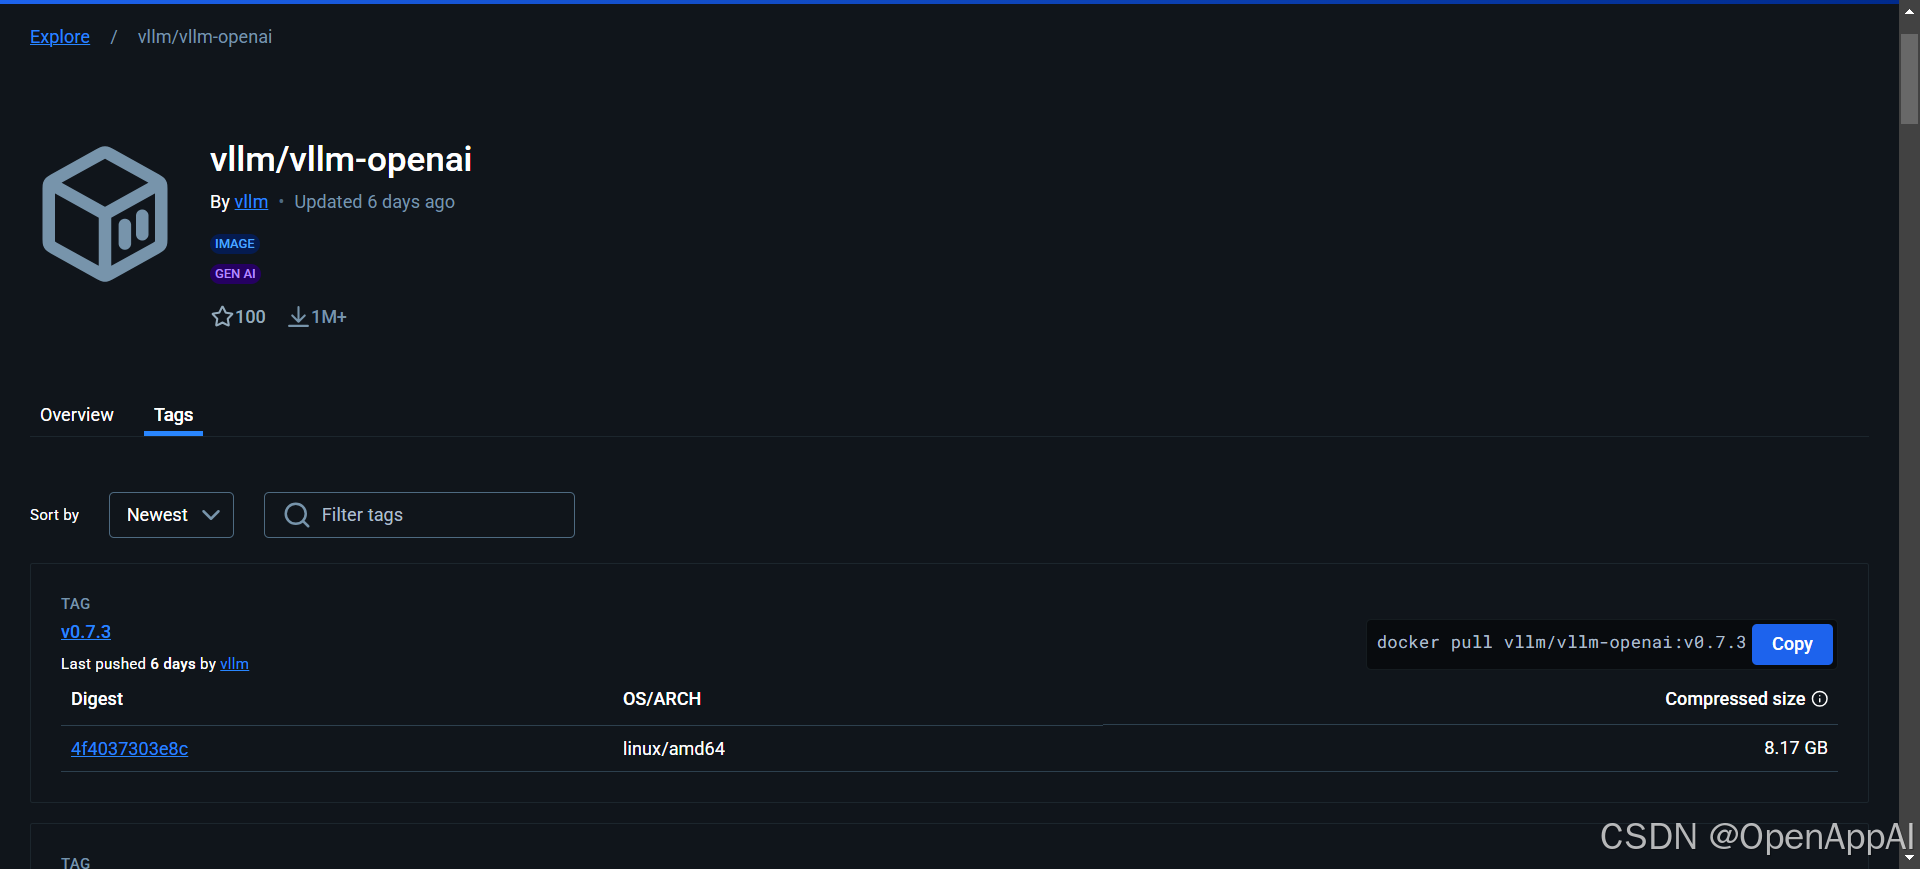Click the docker pull vllm/vllm-openai:v0.7.3 text
Screen dimensions: 1920x869
coord(1561,643)
